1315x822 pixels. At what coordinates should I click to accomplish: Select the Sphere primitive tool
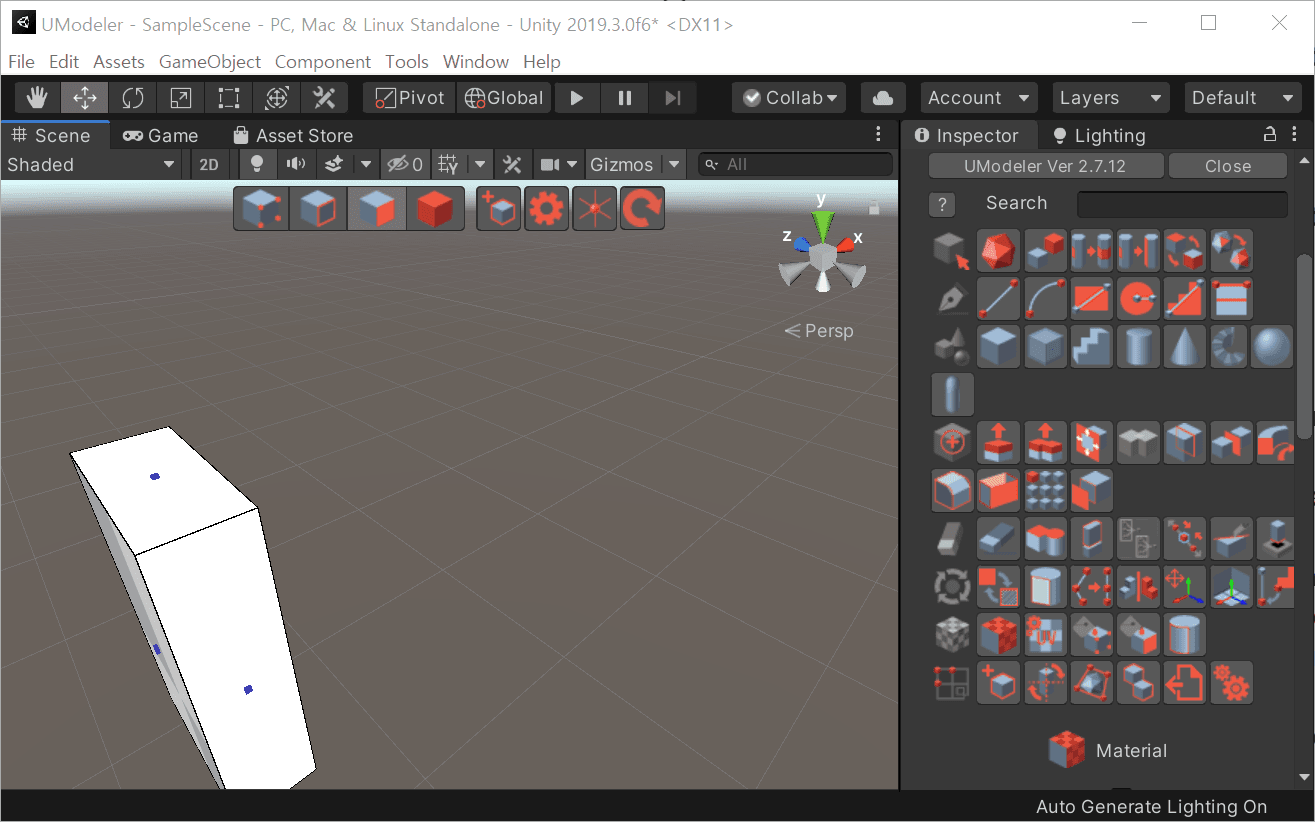click(1272, 346)
